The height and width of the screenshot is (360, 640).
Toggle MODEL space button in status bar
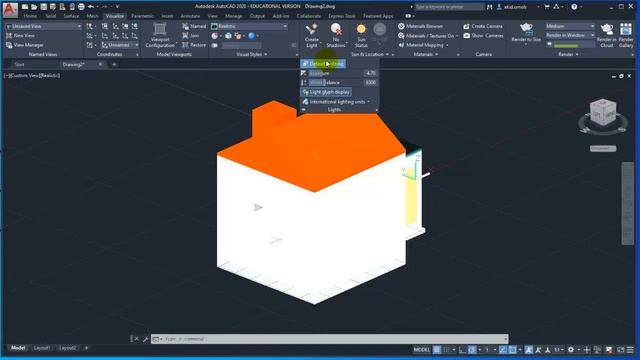coord(422,350)
